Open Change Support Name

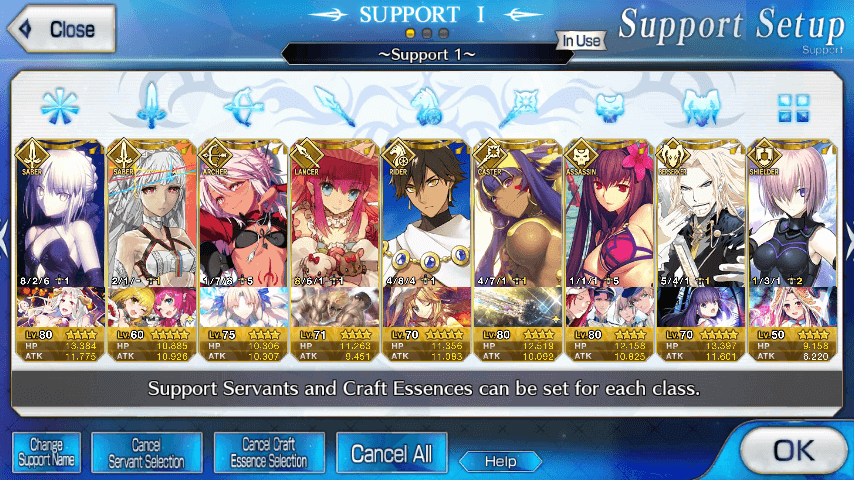click(46, 452)
